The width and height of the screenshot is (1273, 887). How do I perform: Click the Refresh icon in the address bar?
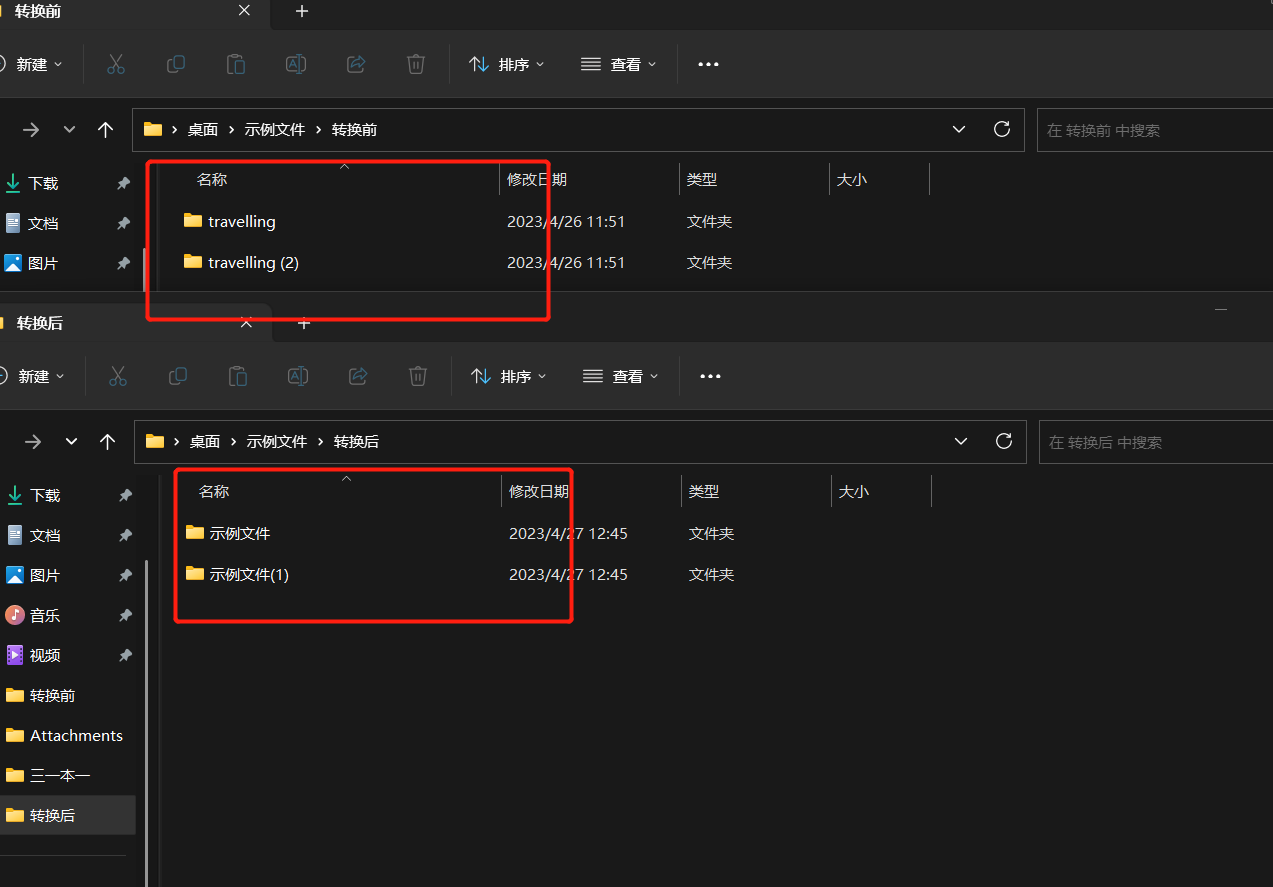(1001, 129)
